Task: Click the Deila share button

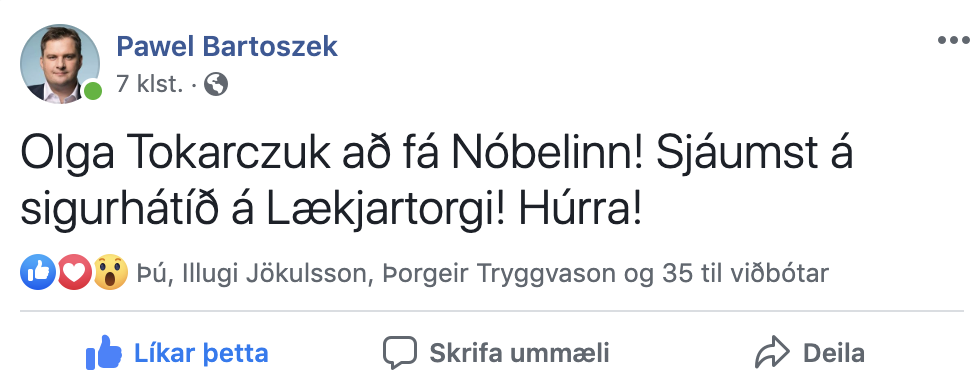Action: [x=810, y=353]
